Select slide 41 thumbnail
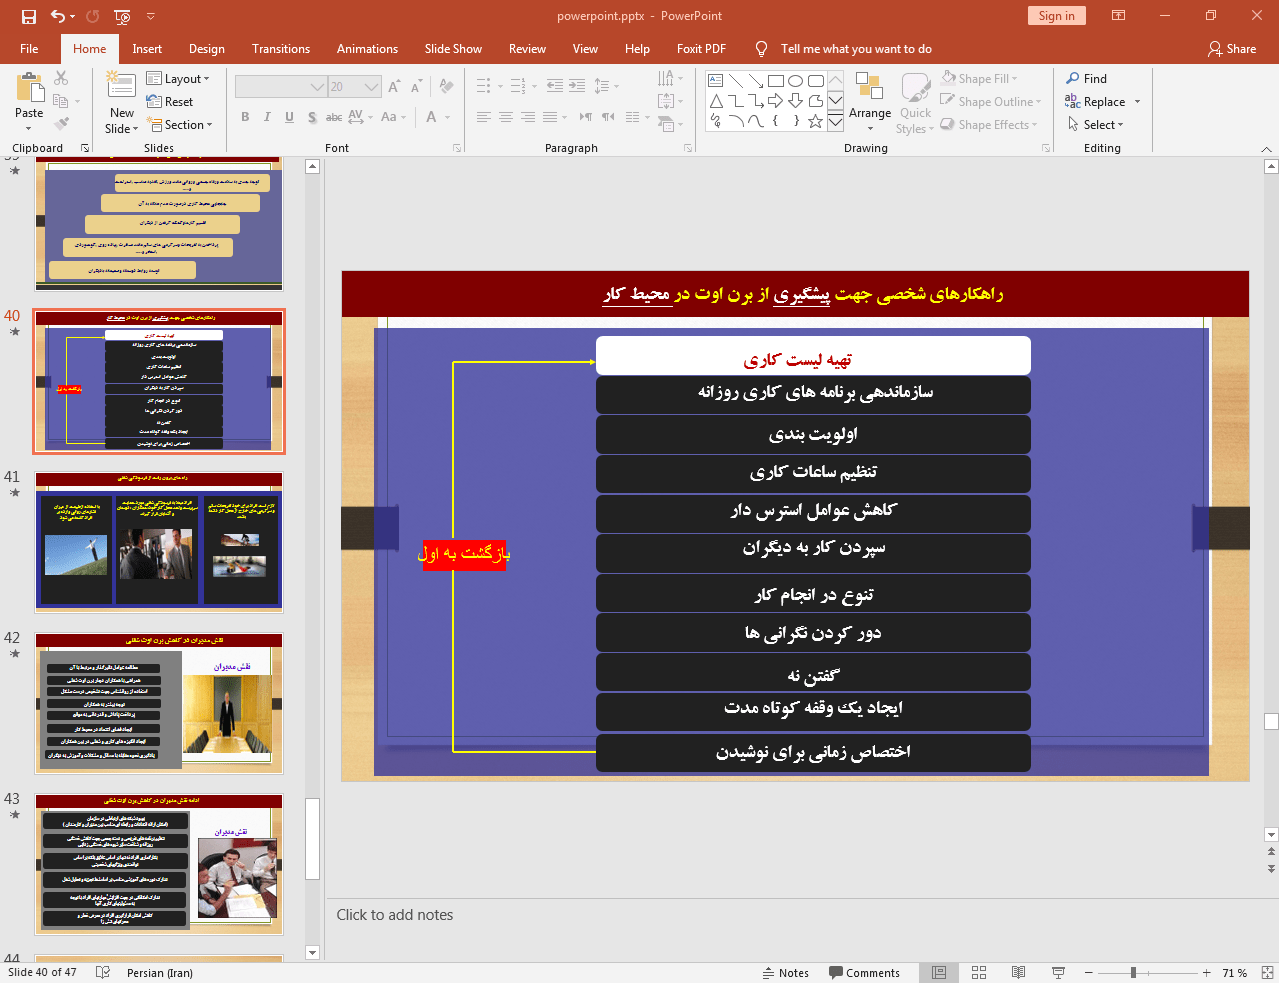The height and width of the screenshot is (983, 1279). point(159,542)
